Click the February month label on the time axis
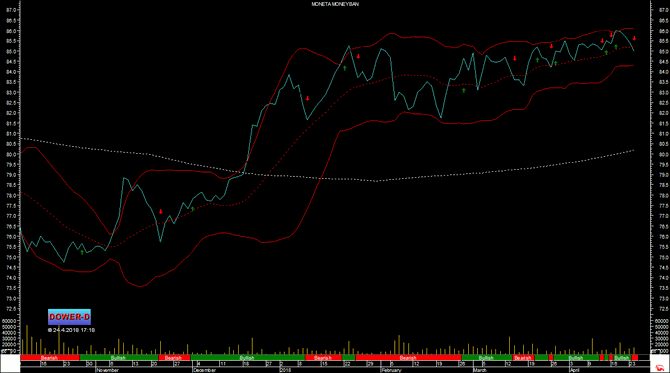670x373 pixels. (391, 370)
